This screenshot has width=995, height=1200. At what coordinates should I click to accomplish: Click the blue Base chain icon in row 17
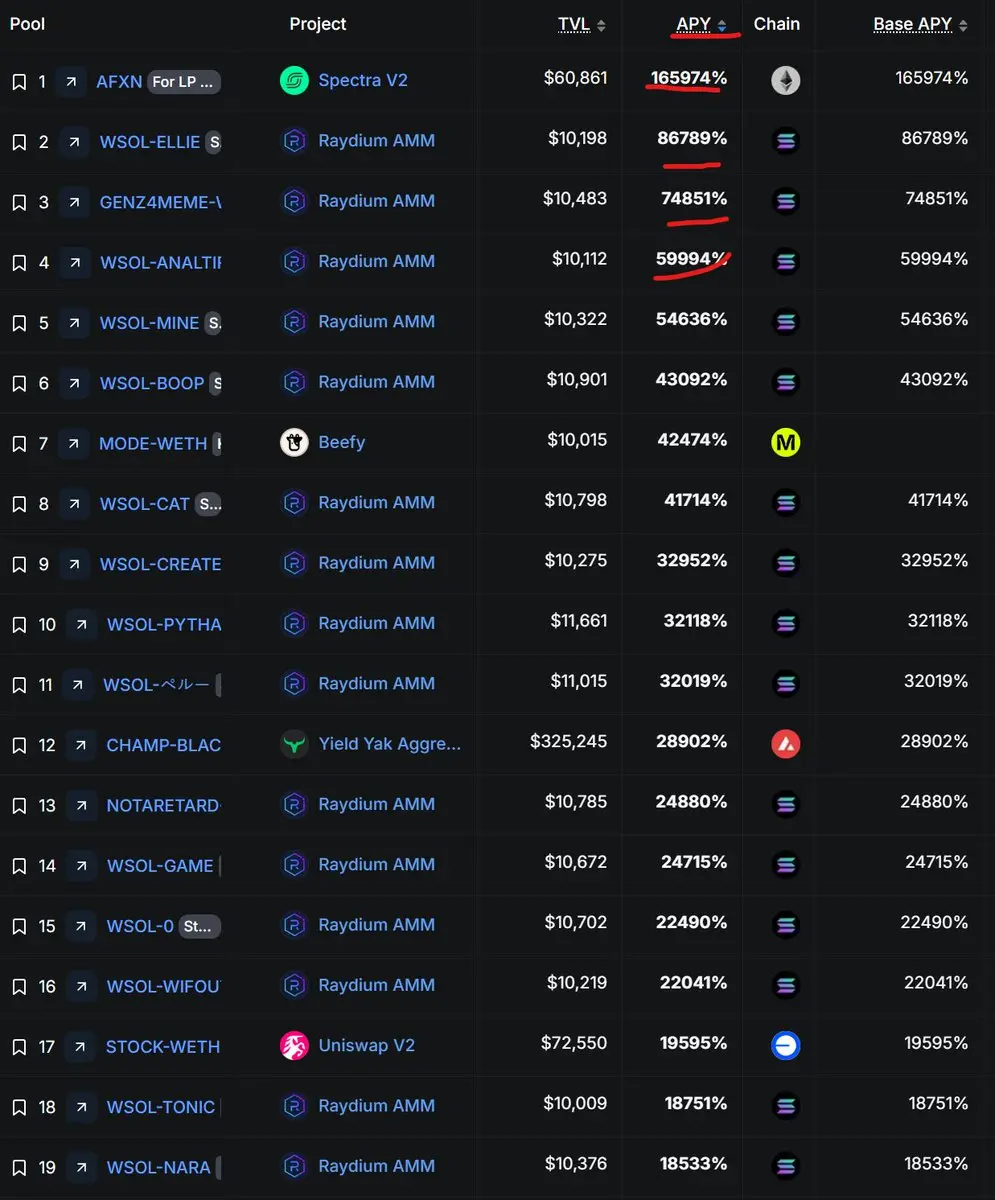point(786,1046)
